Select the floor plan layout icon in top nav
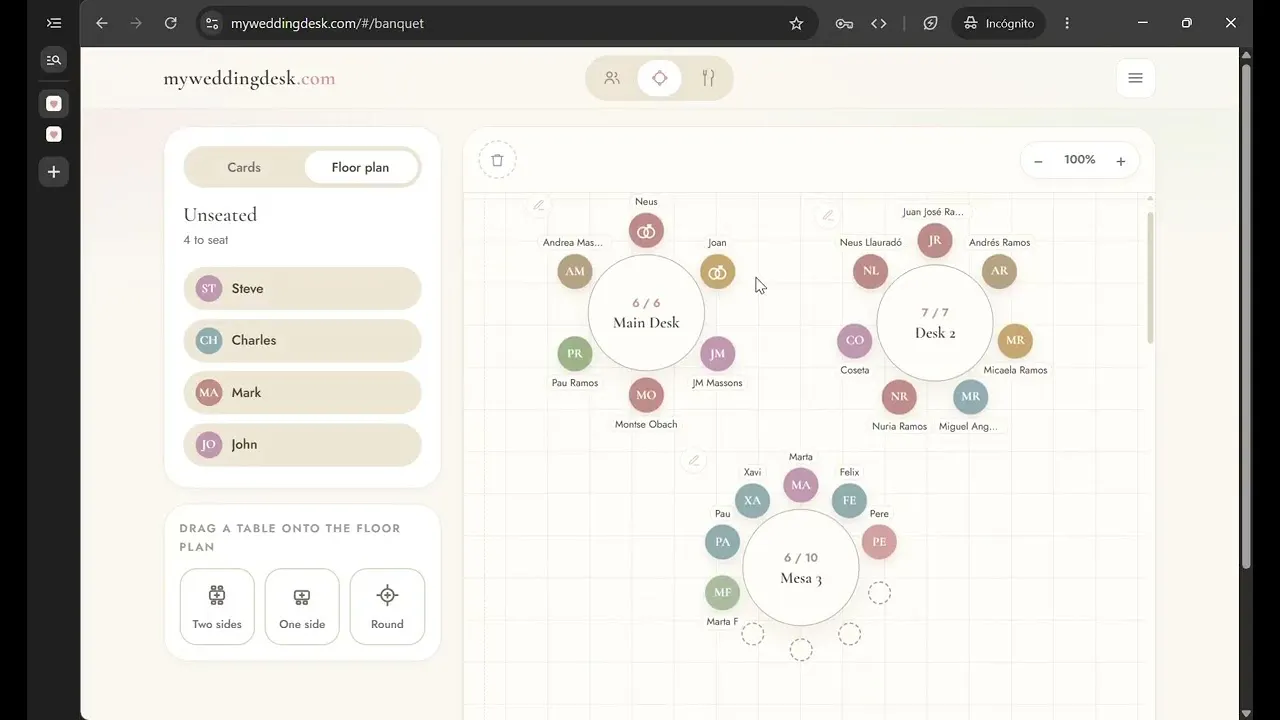Screen dimensions: 1280x720 (659, 78)
